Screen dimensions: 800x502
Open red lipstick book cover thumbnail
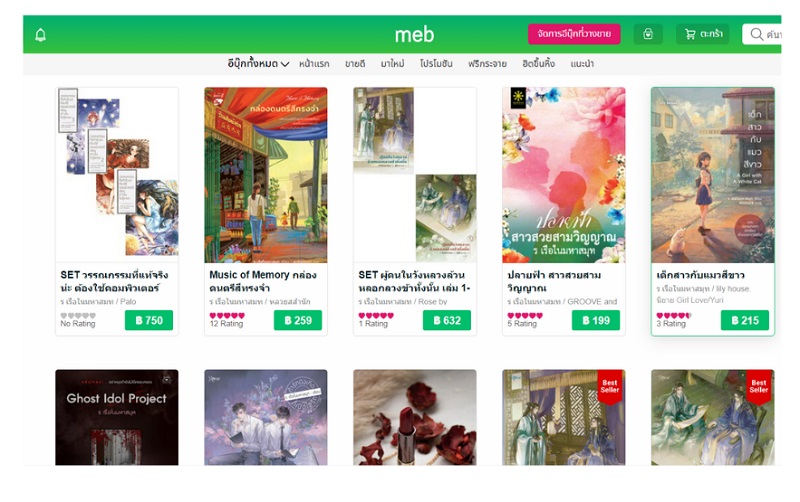pyautogui.click(x=415, y=417)
